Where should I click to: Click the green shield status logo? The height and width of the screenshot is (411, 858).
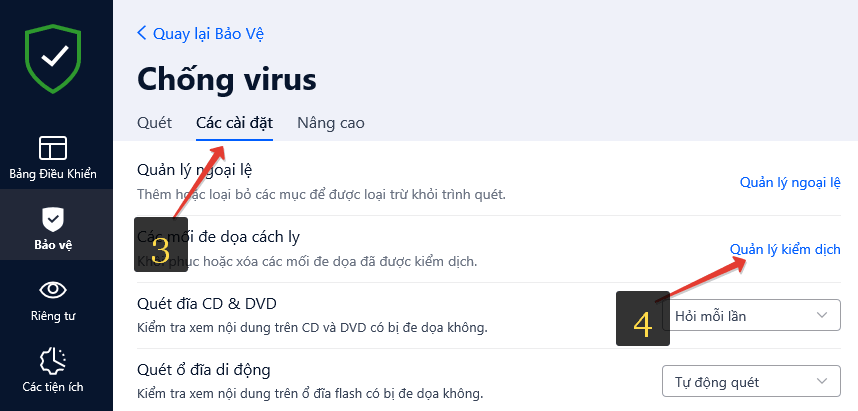click(53, 58)
